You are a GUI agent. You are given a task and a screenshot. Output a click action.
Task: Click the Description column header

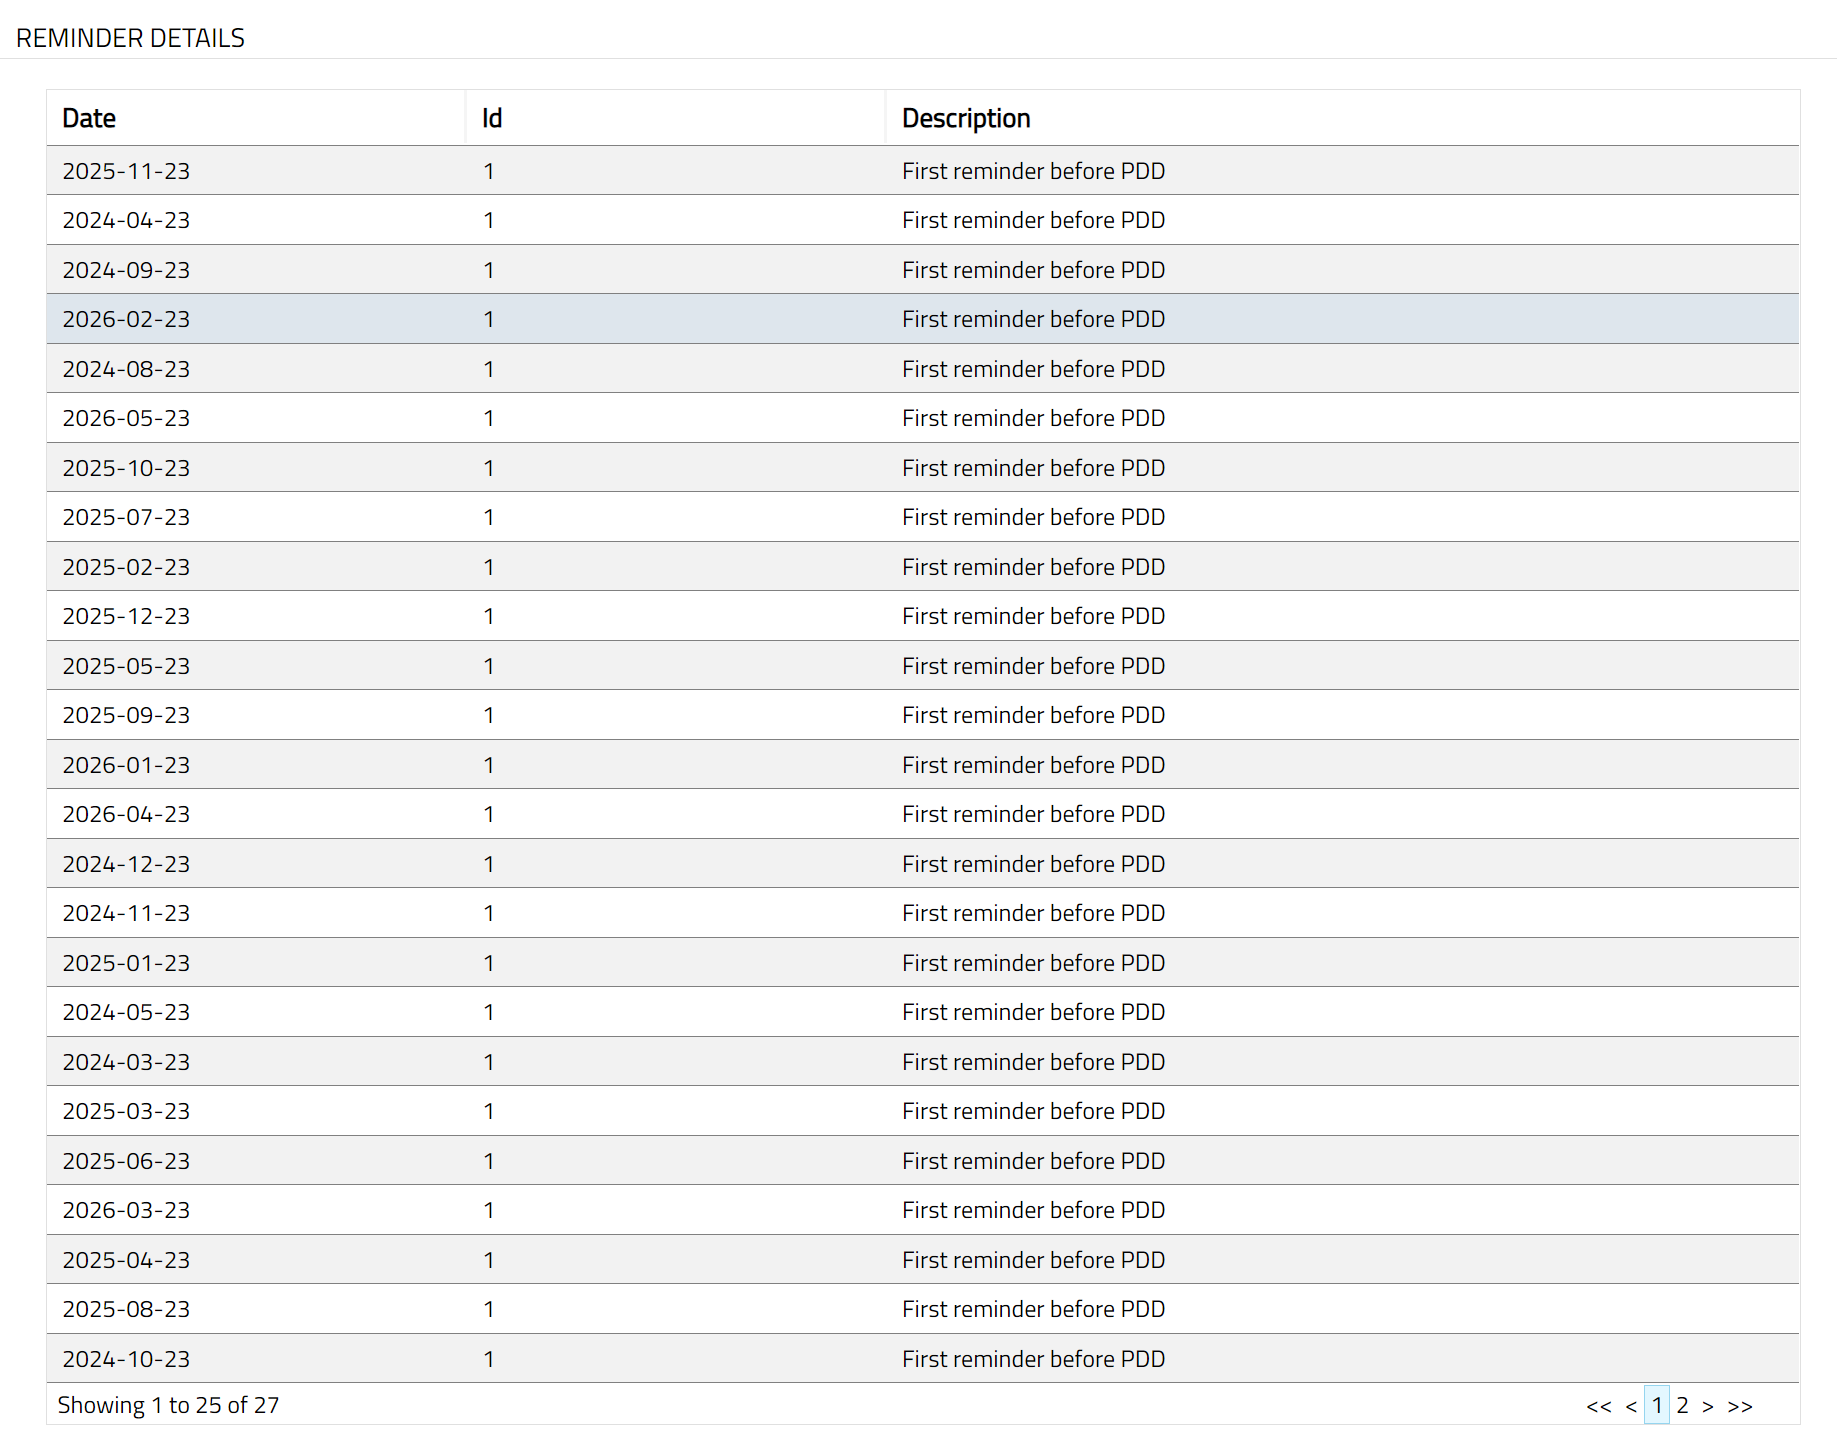click(x=966, y=118)
